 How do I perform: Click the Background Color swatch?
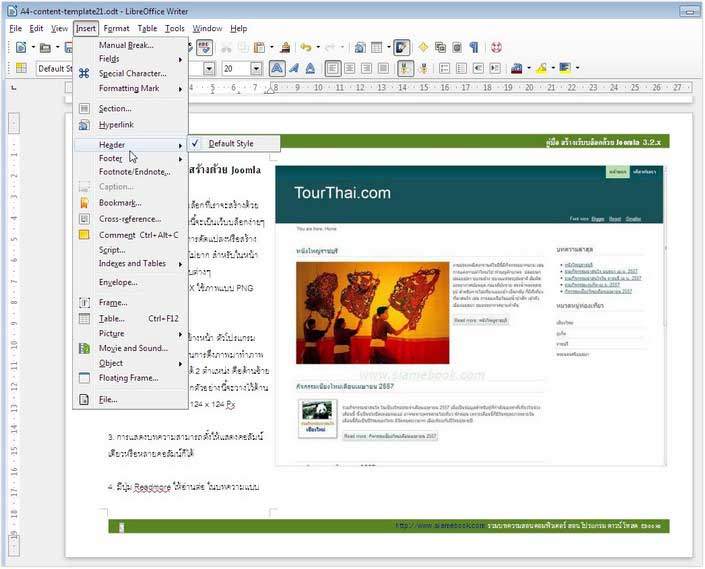pyautogui.click(x=565, y=68)
